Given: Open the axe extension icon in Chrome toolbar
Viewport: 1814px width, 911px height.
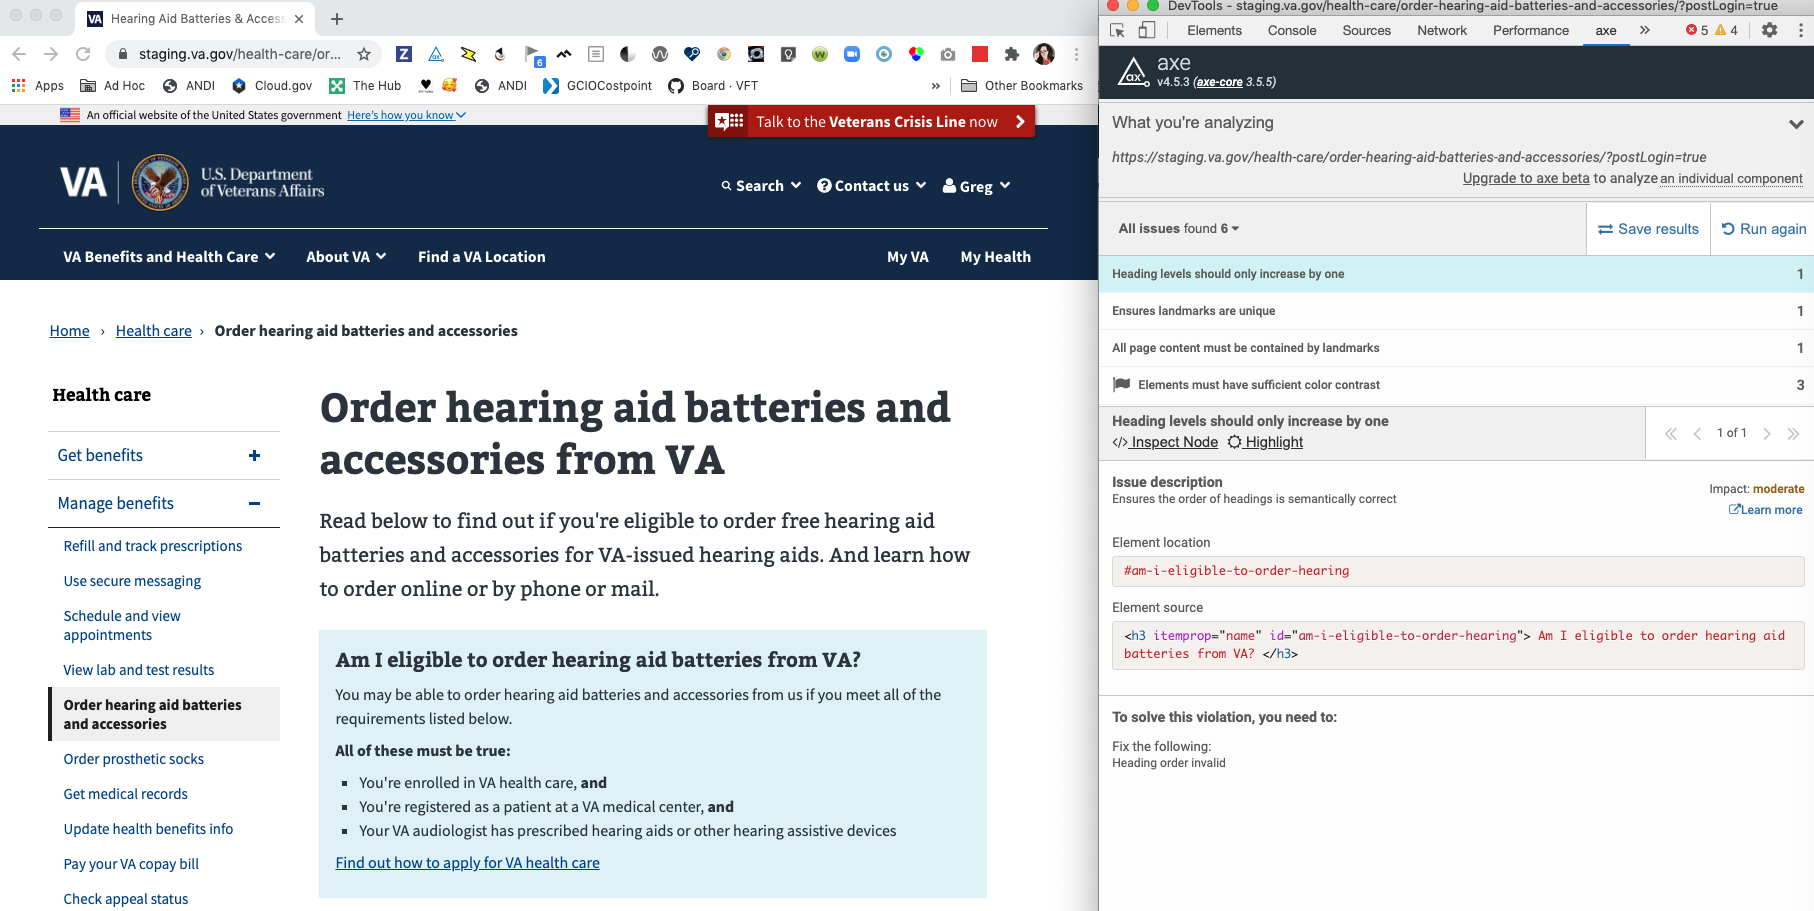Looking at the screenshot, I should [436, 54].
